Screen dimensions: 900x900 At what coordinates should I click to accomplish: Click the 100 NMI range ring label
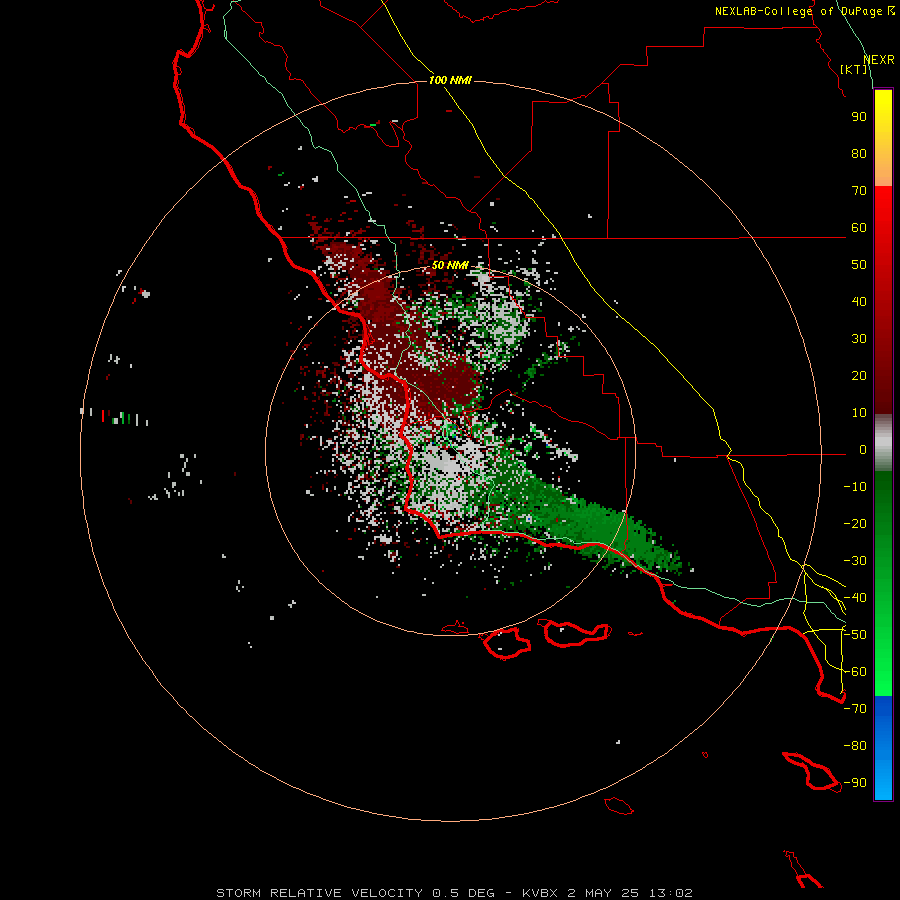coord(450,80)
